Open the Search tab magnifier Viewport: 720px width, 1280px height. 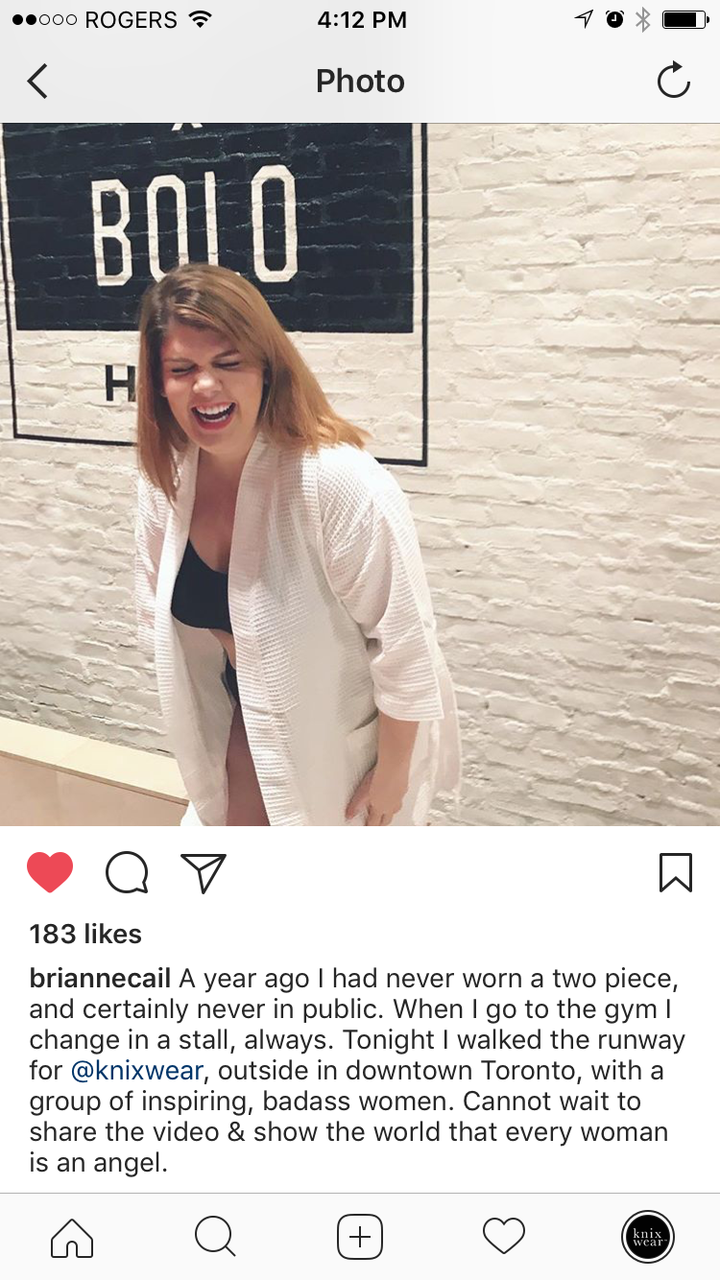[215, 1237]
